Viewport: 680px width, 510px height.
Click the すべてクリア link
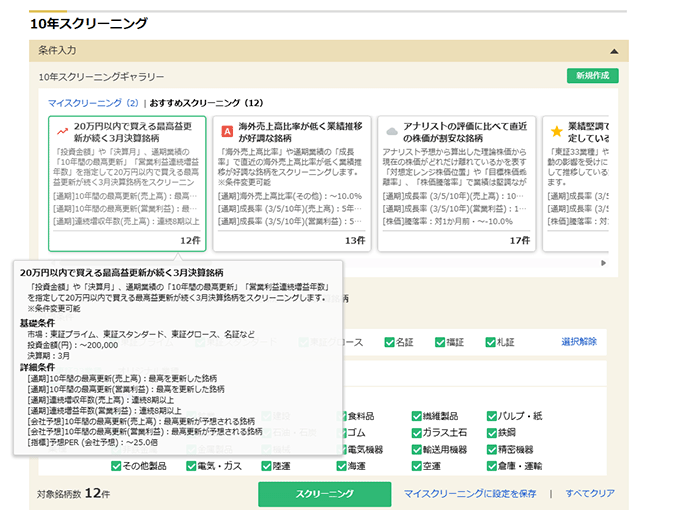(x=590, y=493)
